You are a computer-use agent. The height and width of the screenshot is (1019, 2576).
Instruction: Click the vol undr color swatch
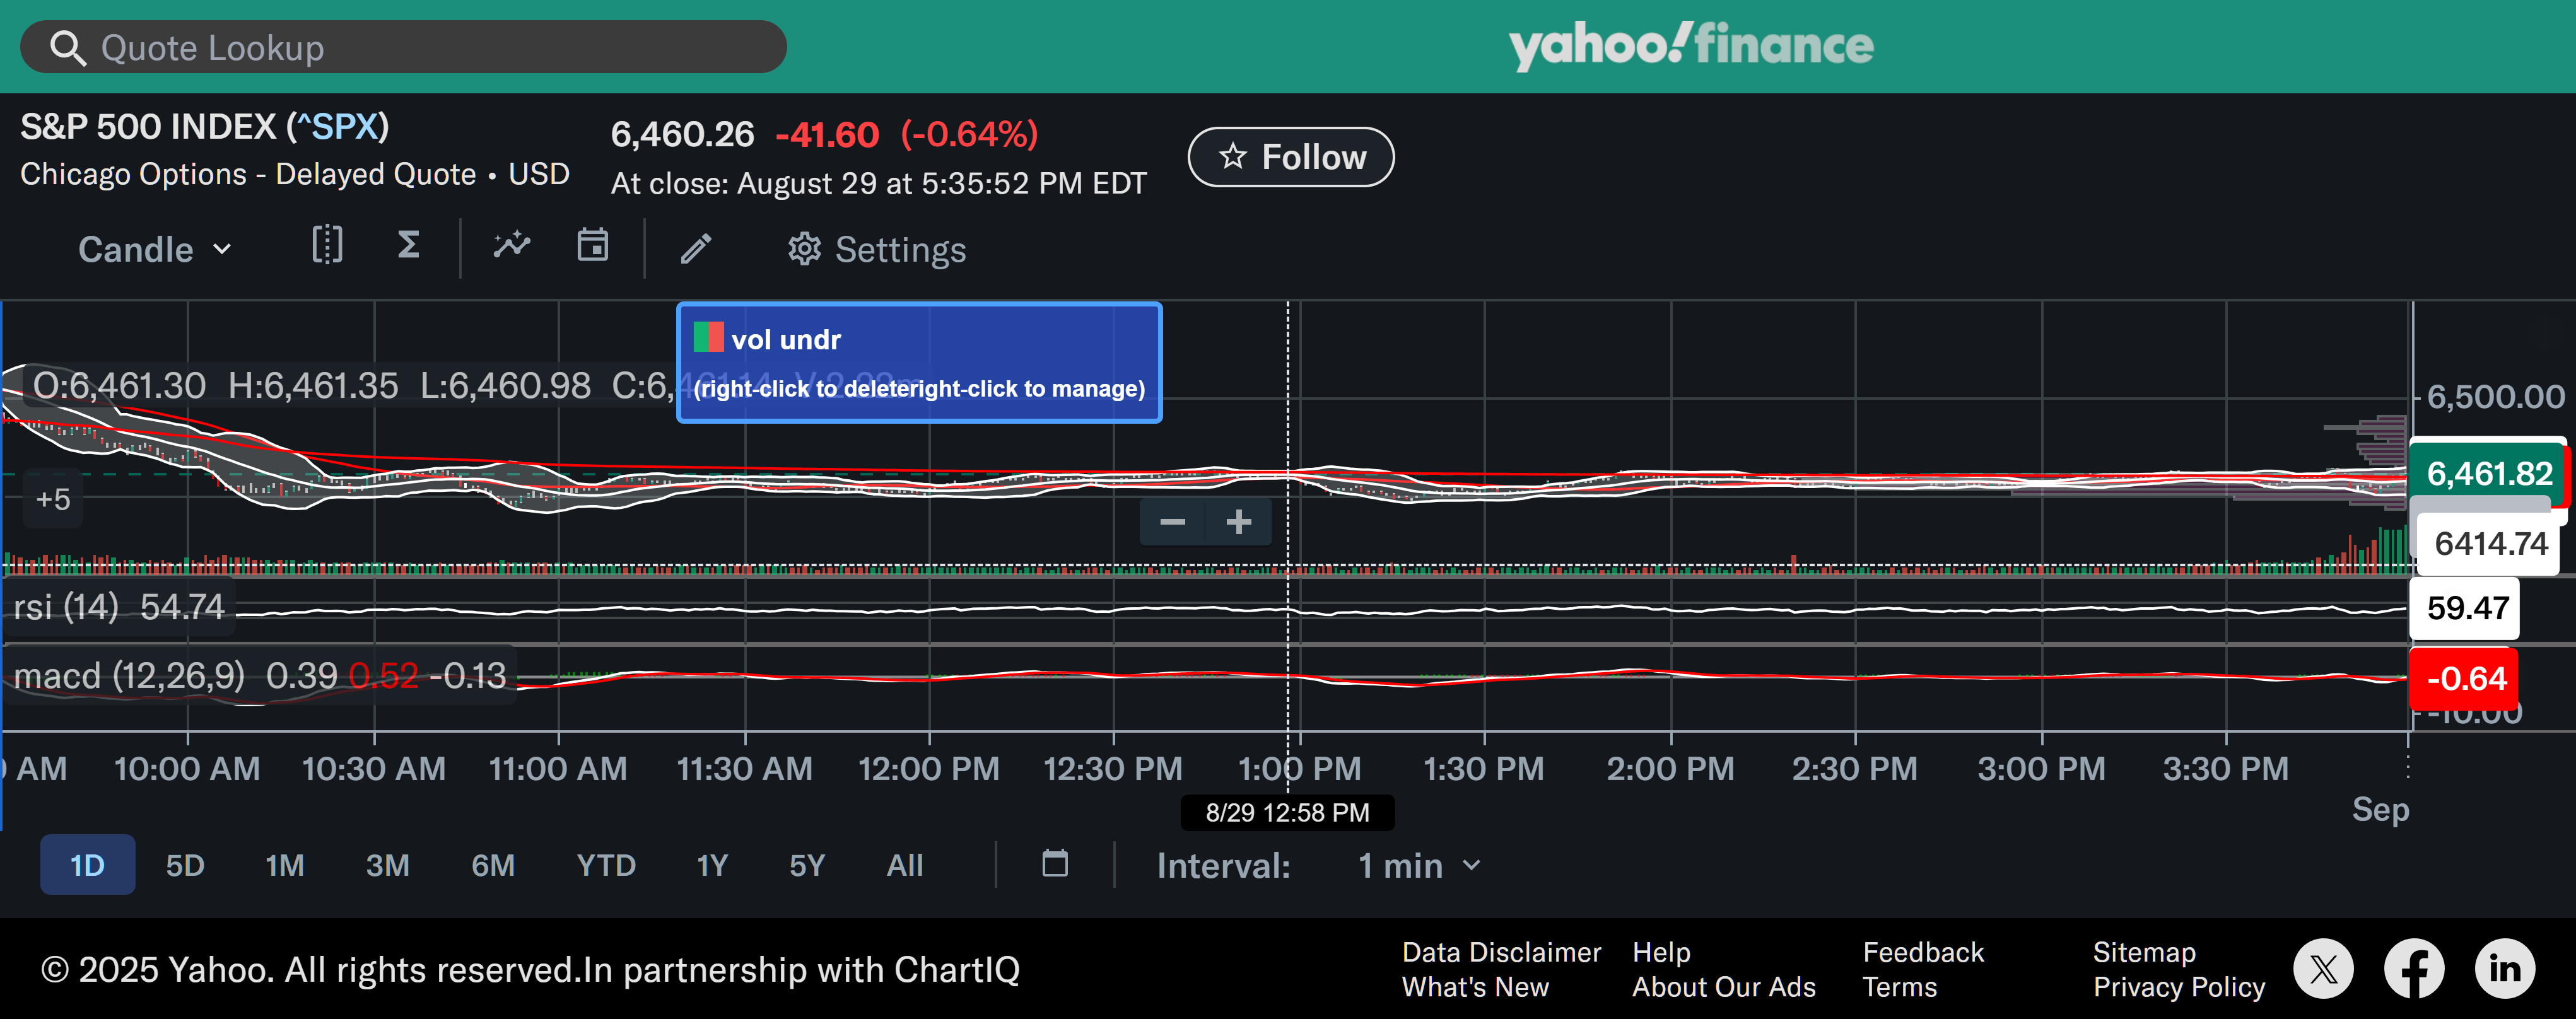pyautogui.click(x=708, y=337)
